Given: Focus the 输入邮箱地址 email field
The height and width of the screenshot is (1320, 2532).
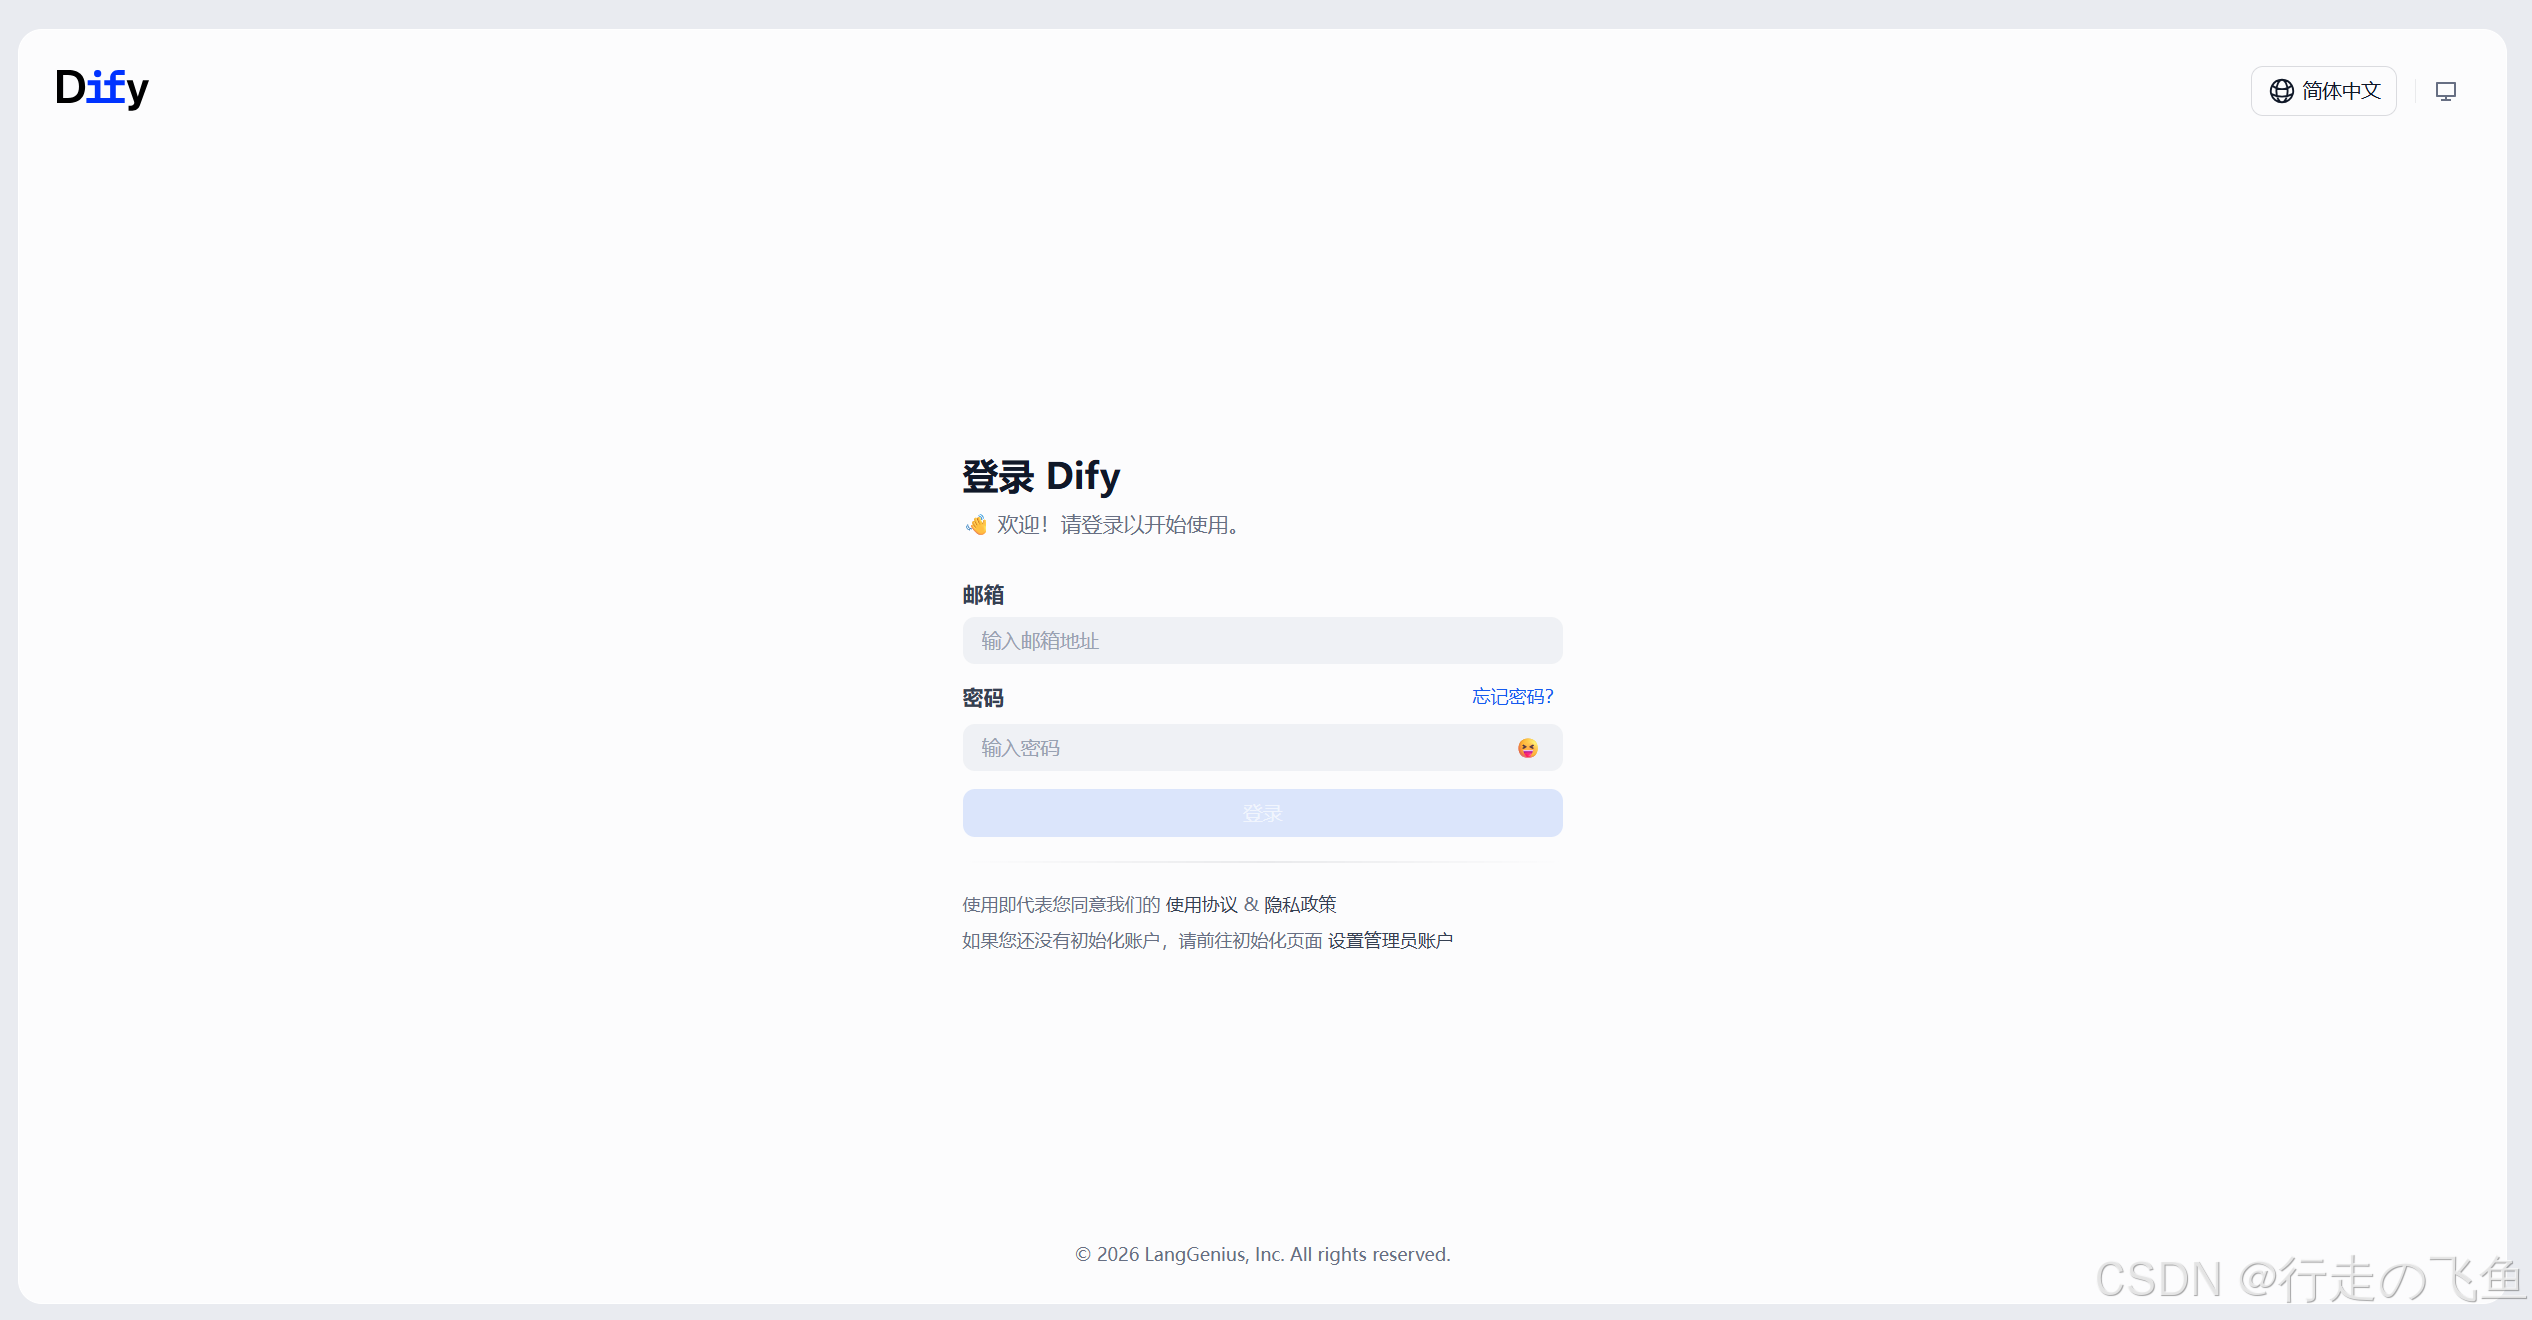Looking at the screenshot, I should [1262, 640].
